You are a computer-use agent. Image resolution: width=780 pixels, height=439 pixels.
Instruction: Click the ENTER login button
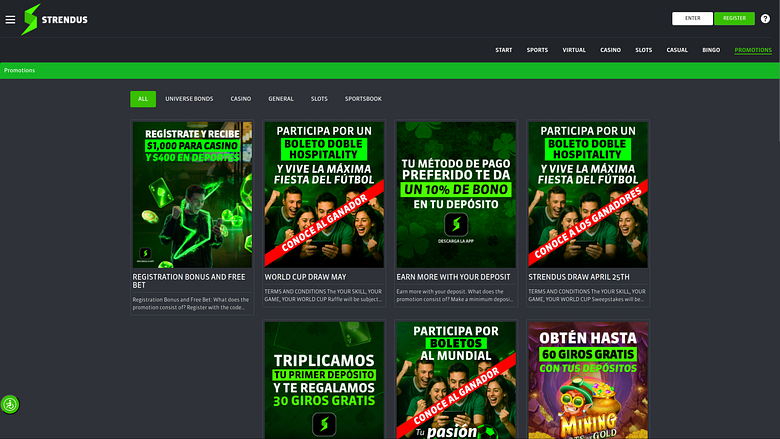tap(692, 18)
